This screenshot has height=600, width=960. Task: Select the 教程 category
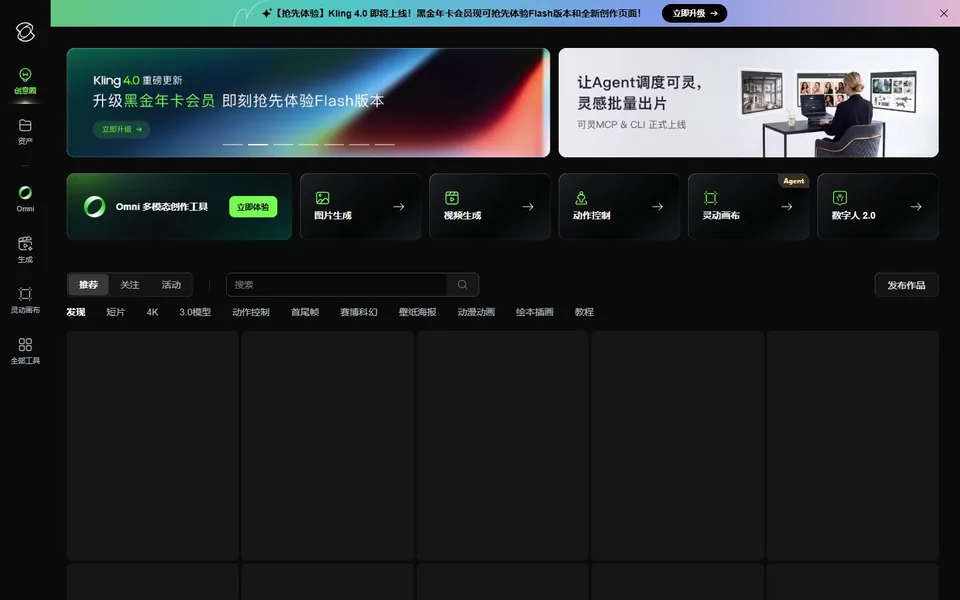click(584, 312)
